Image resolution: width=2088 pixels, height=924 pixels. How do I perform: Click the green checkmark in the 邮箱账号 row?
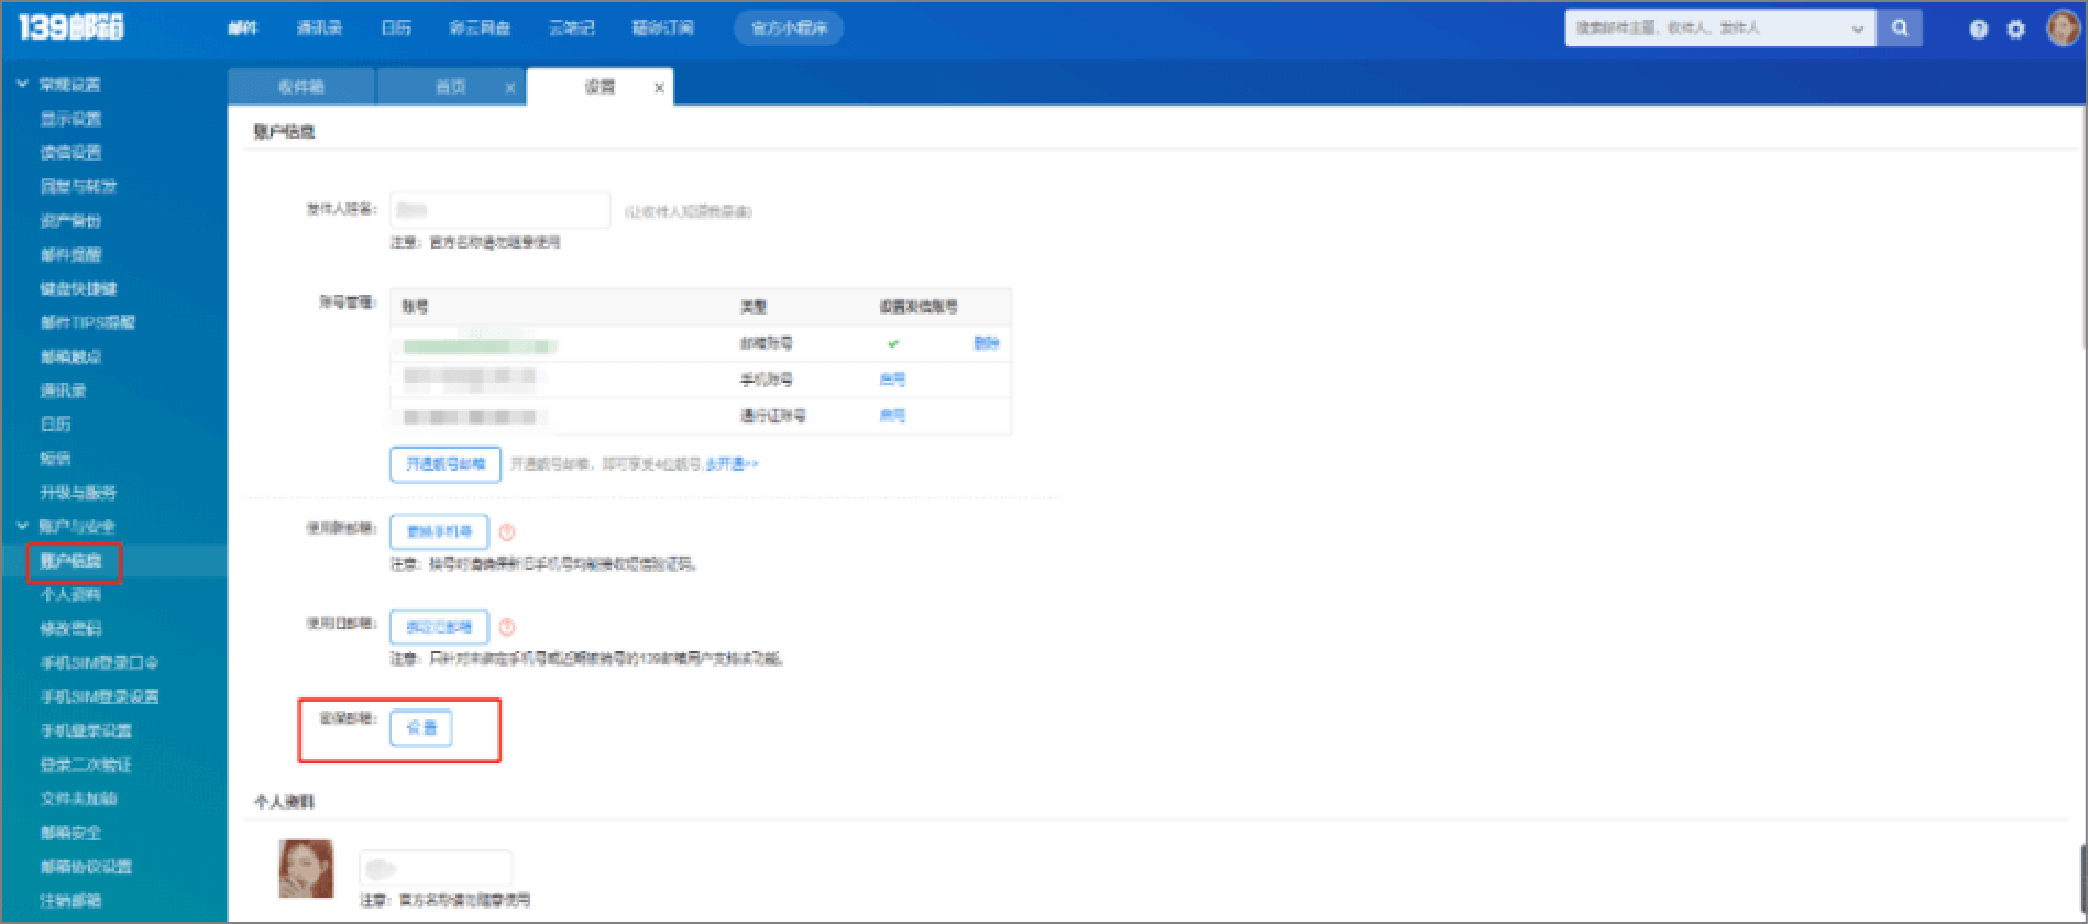[x=893, y=343]
